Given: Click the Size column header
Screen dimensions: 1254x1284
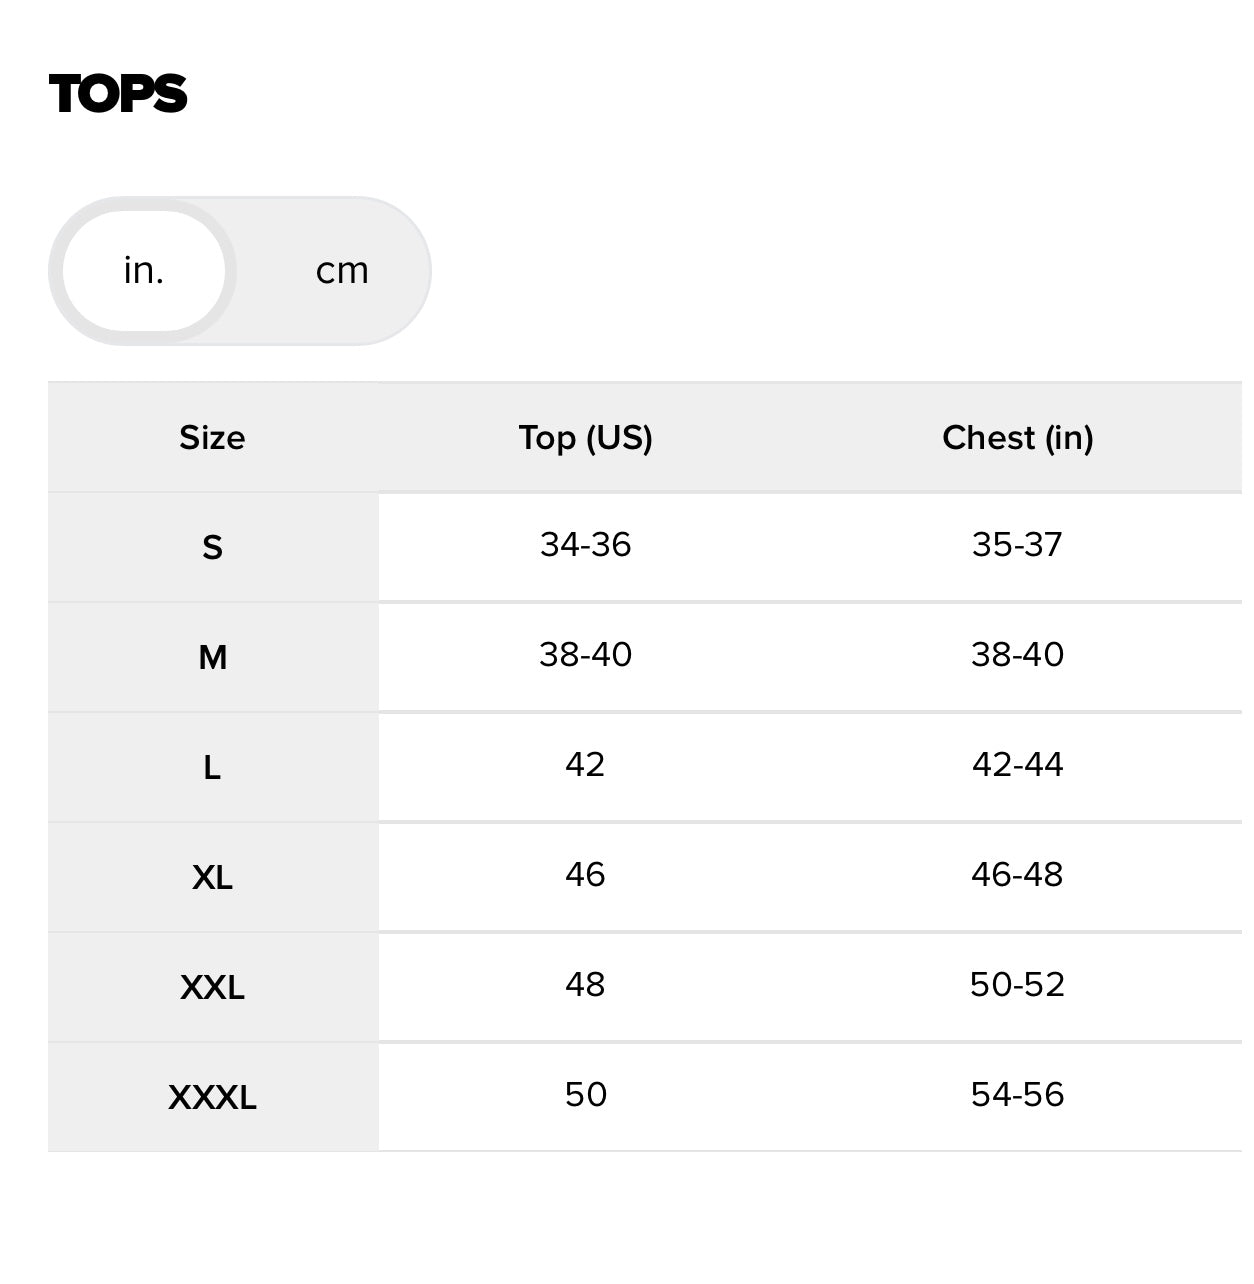Looking at the screenshot, I should click(212, 438).
